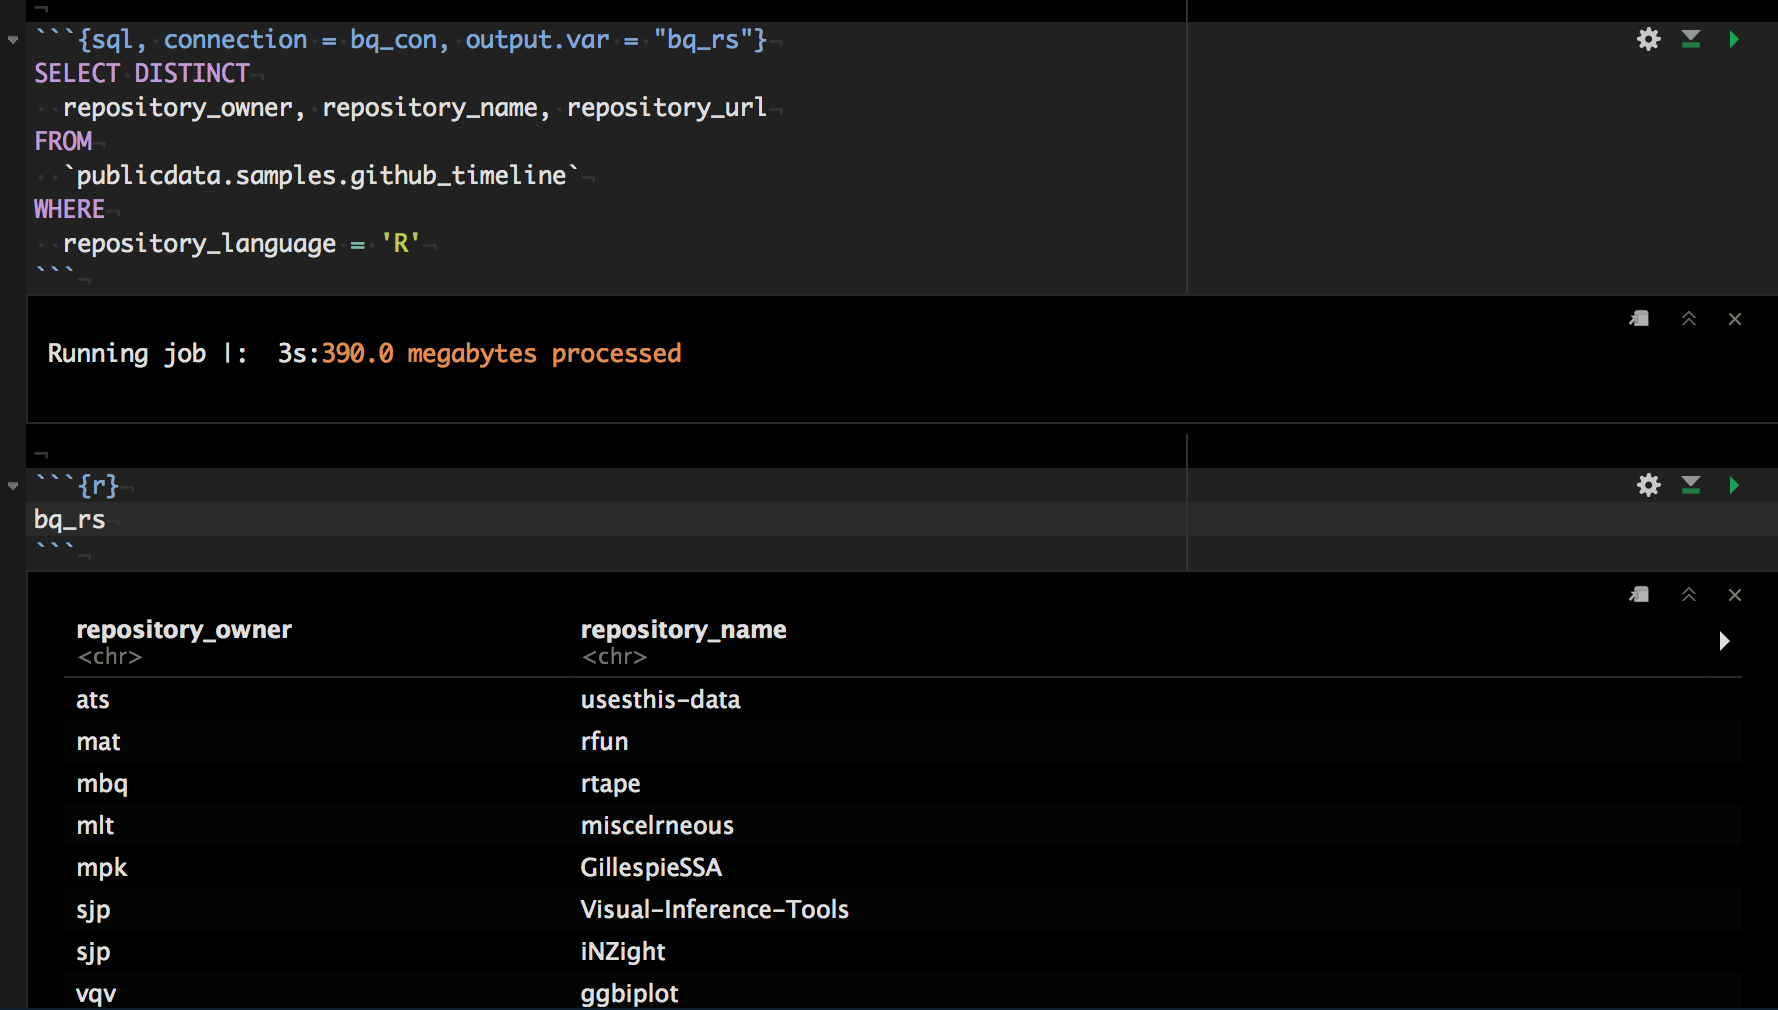Screen dimensions: 1778x1010
Task: Clear the running job output panel
Action: tap(1735, 319)
